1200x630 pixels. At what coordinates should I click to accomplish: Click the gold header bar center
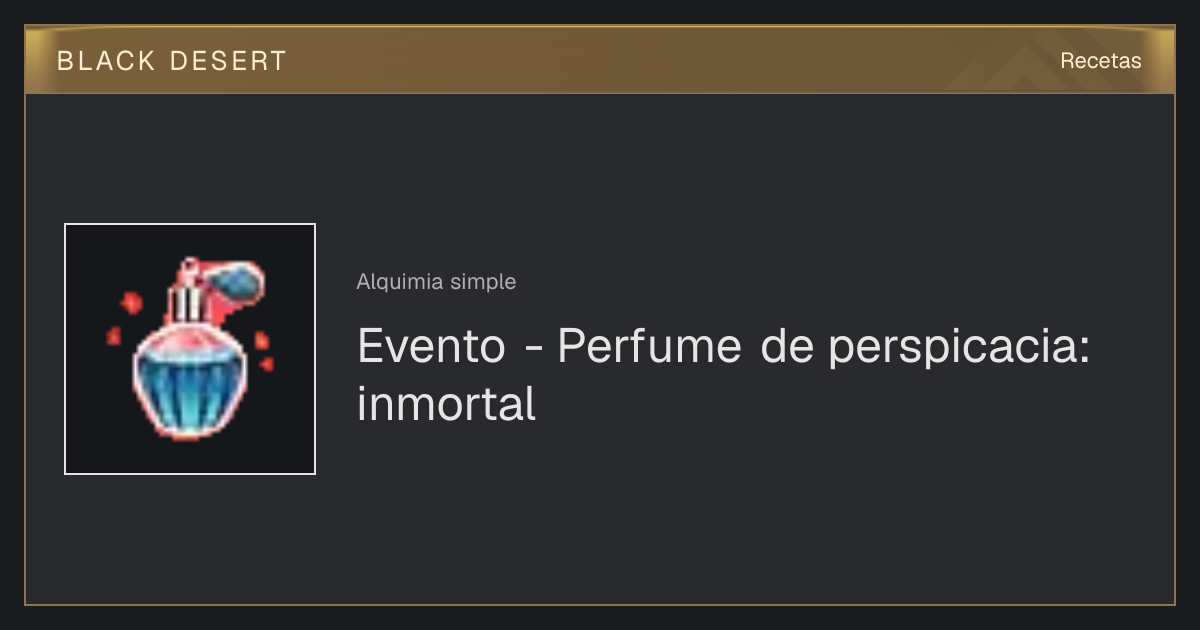600,60
